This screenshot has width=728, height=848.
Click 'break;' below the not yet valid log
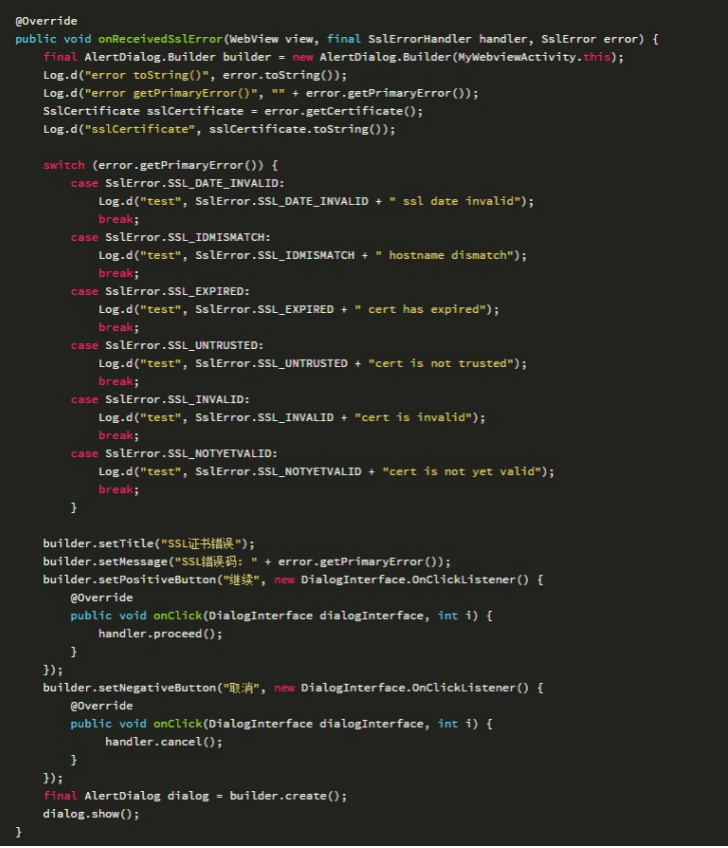(118, 489)
